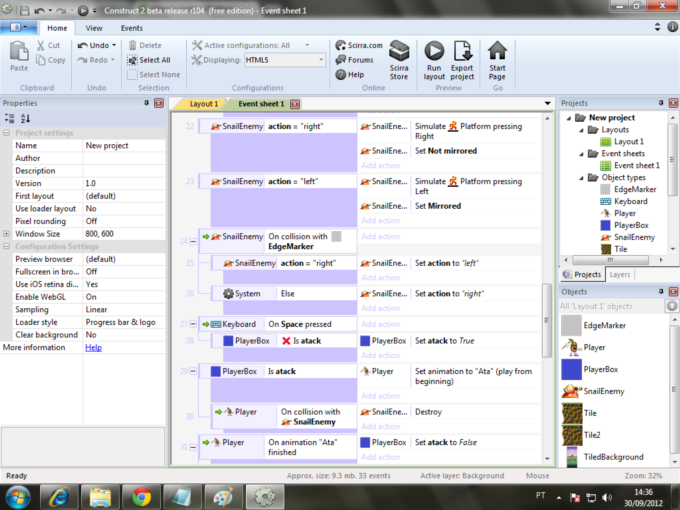Pin the Projects panel
This screenshot has width=680, height=510.
661,103
